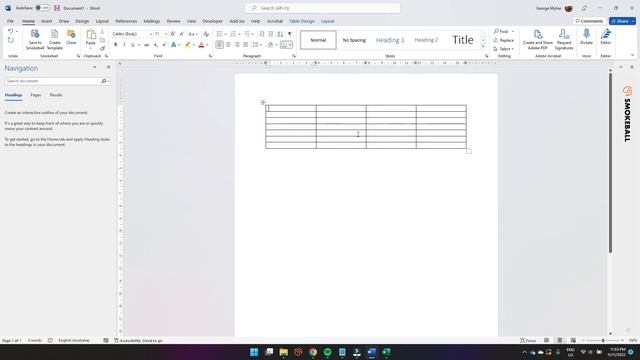Screen dimensions: 640x360
Task: Click the Redo icon
Action: point(11,40)
